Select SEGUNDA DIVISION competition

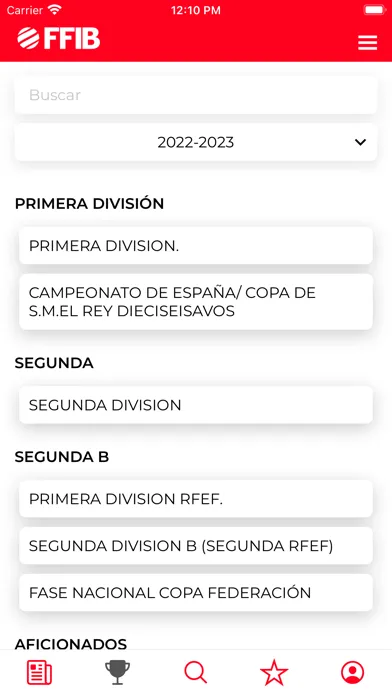pos(196,405)
